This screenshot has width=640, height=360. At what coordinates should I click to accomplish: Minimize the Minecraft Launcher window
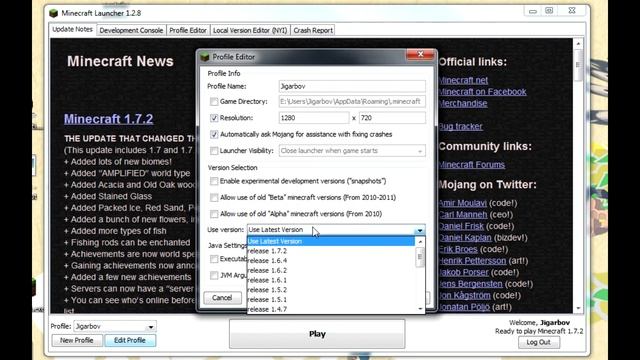(533, 11)
